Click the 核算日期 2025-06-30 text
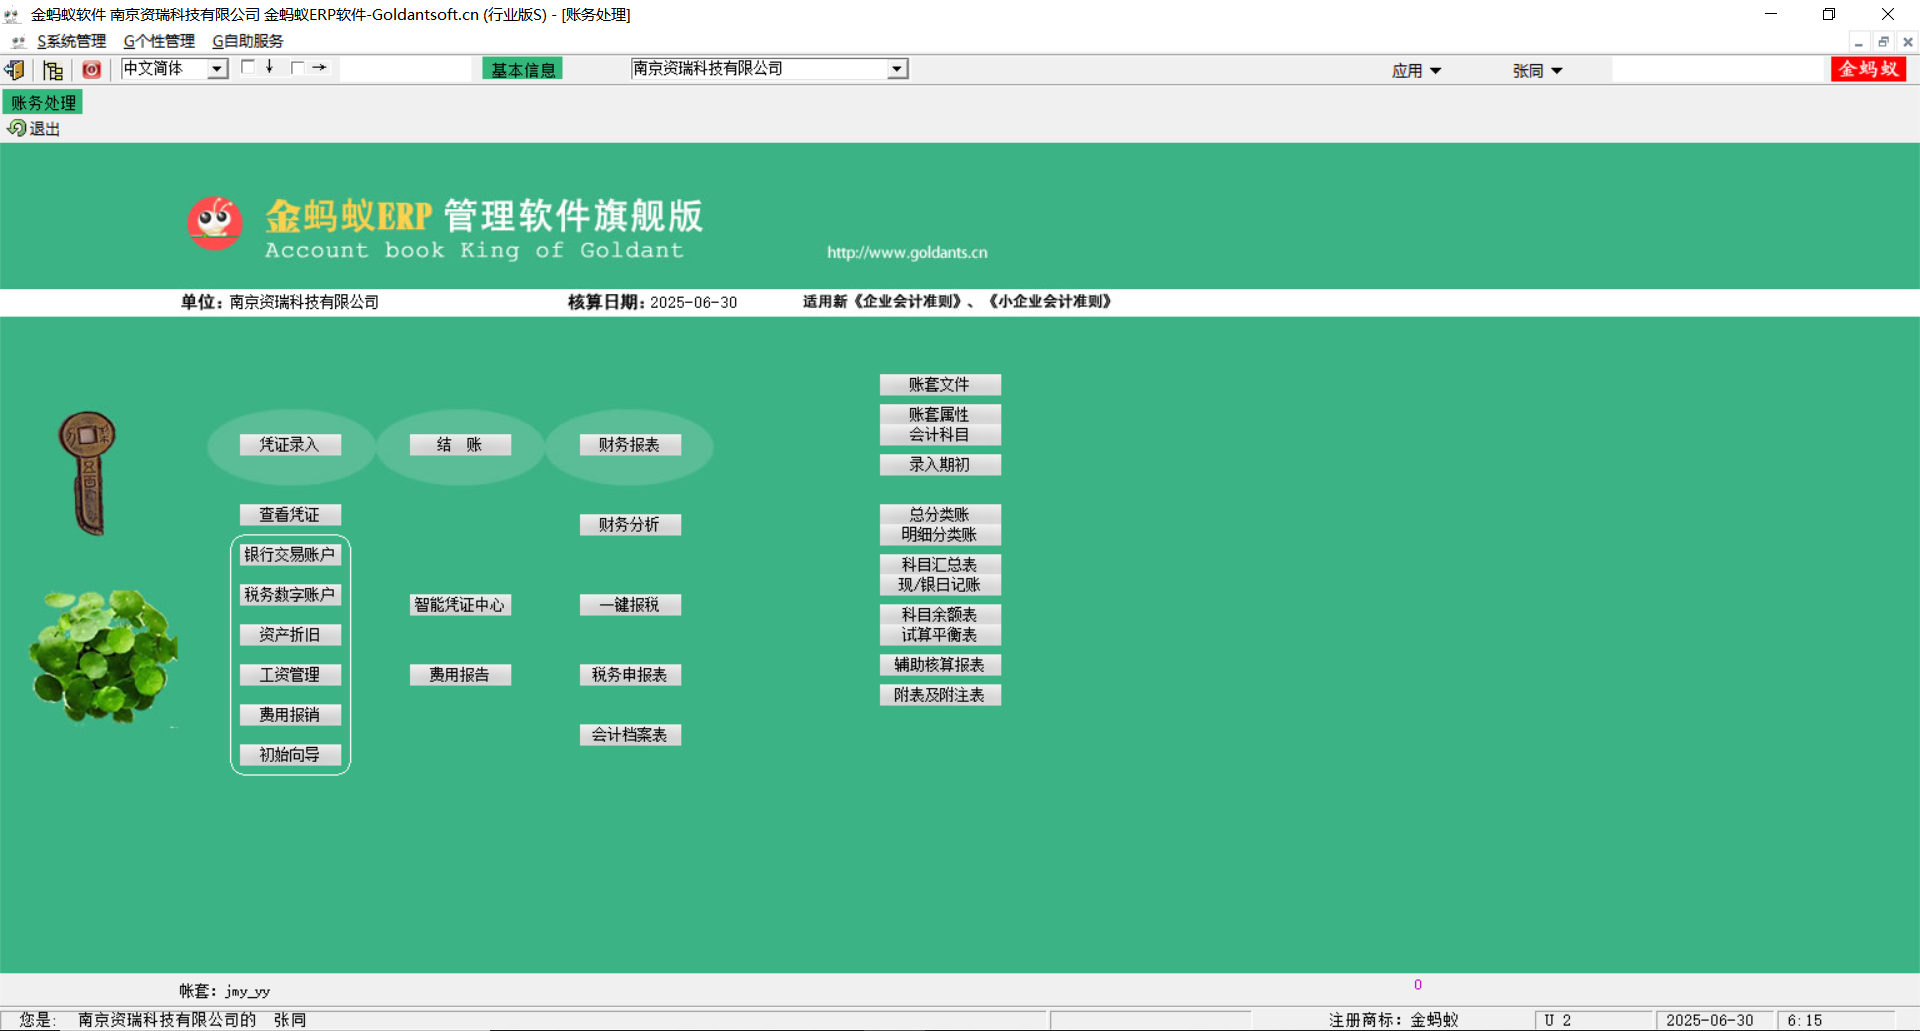Viewport: 1920px width, 1031px height. pos(652,302)
